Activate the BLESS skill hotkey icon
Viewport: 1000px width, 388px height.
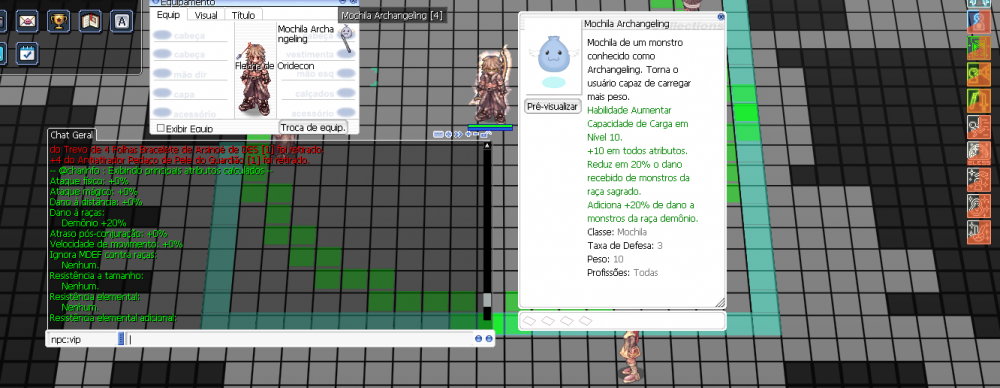(978, 153)
